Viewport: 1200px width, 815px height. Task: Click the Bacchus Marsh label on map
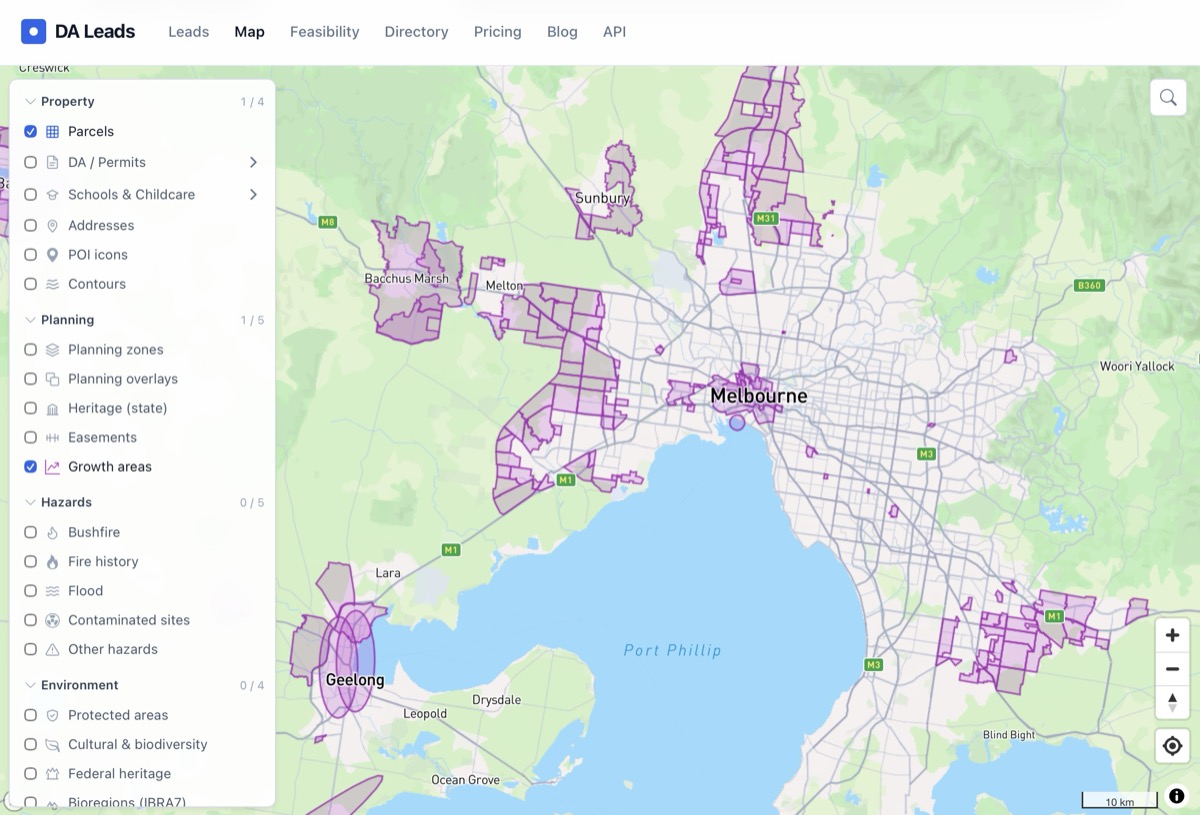point(406,279)
